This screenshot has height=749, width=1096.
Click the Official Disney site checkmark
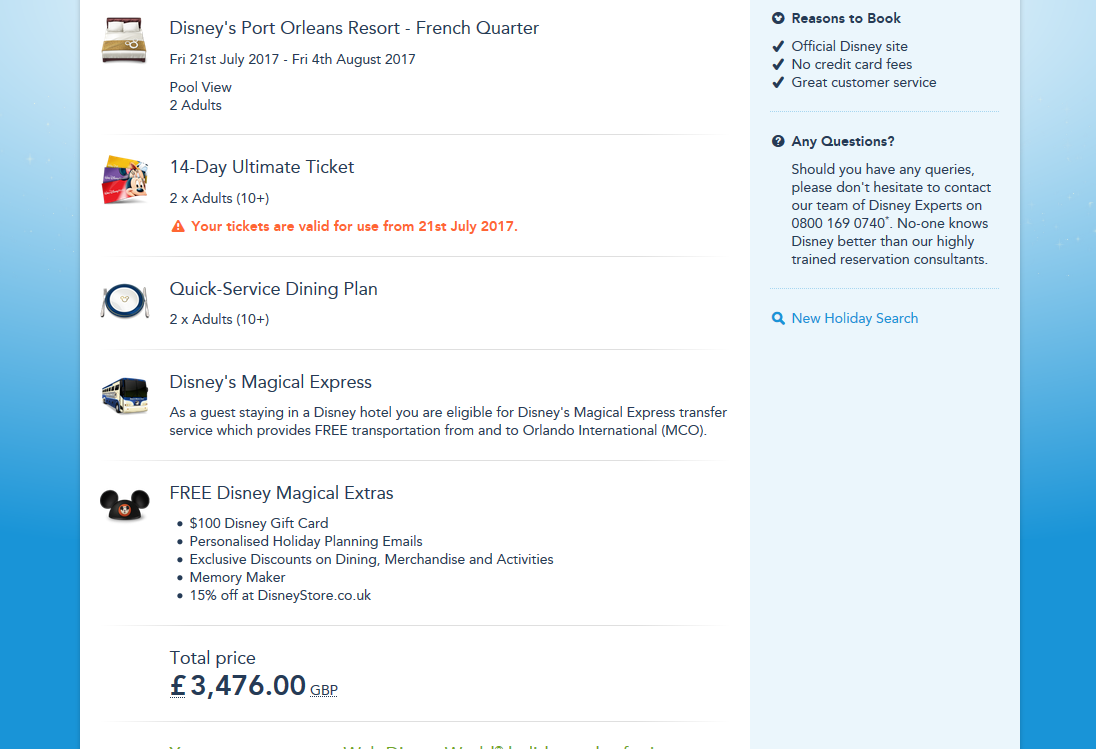pos(778,46)
